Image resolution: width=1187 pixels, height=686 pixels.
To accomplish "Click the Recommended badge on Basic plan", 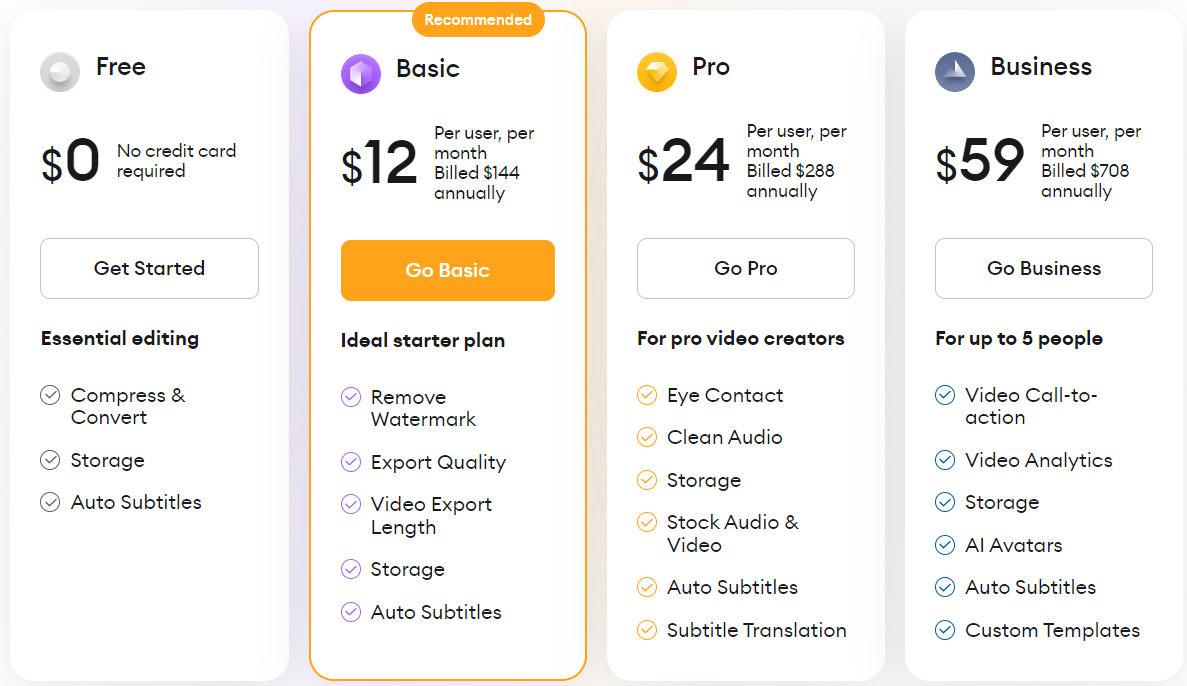I will coord(478,20).
